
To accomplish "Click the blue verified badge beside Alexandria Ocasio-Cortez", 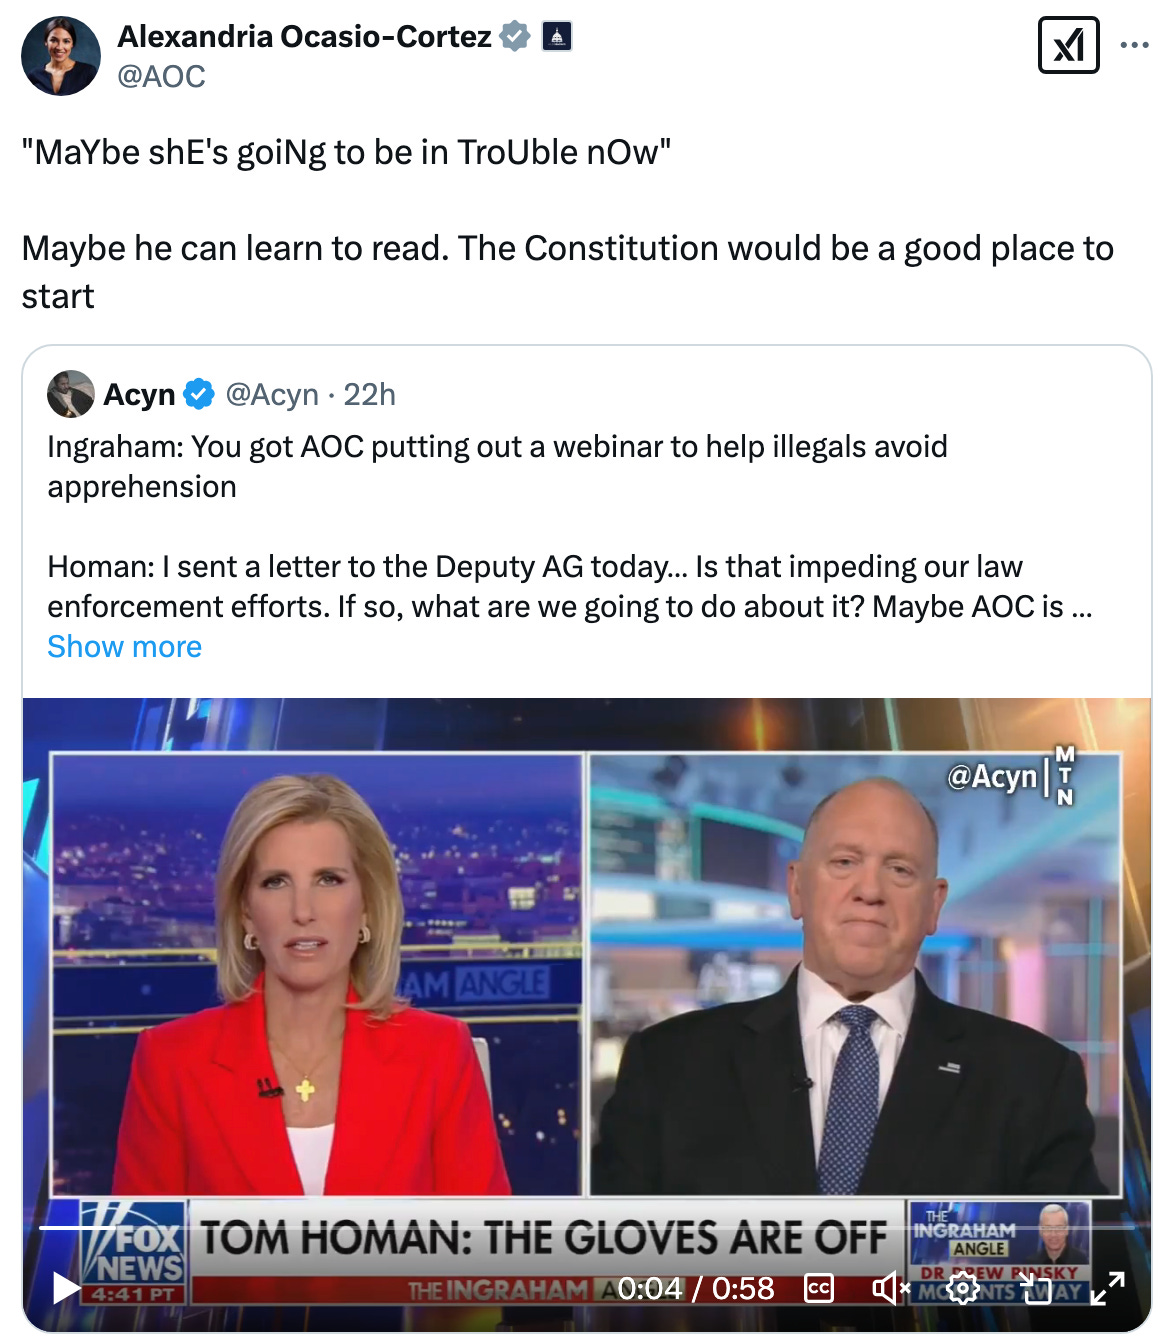I will [514, 36].
